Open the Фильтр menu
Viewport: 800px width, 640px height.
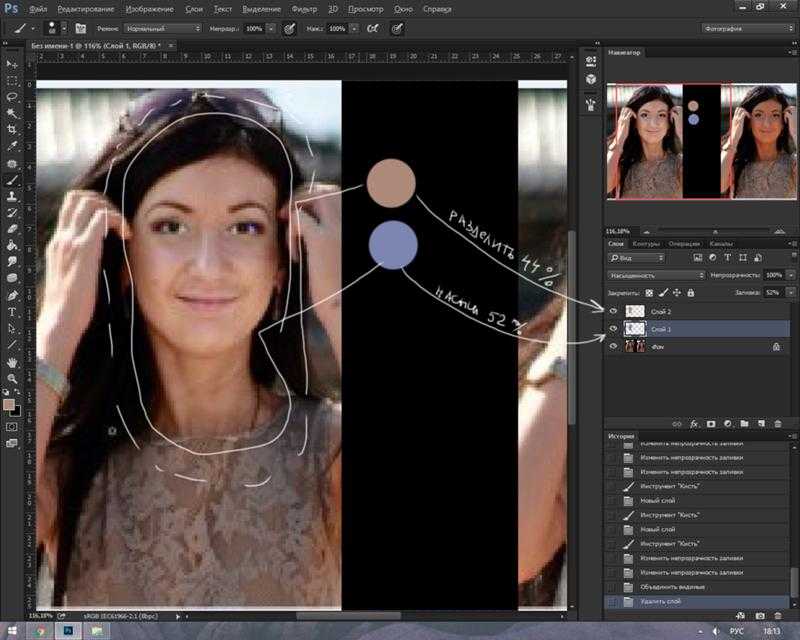coord(304,9)
